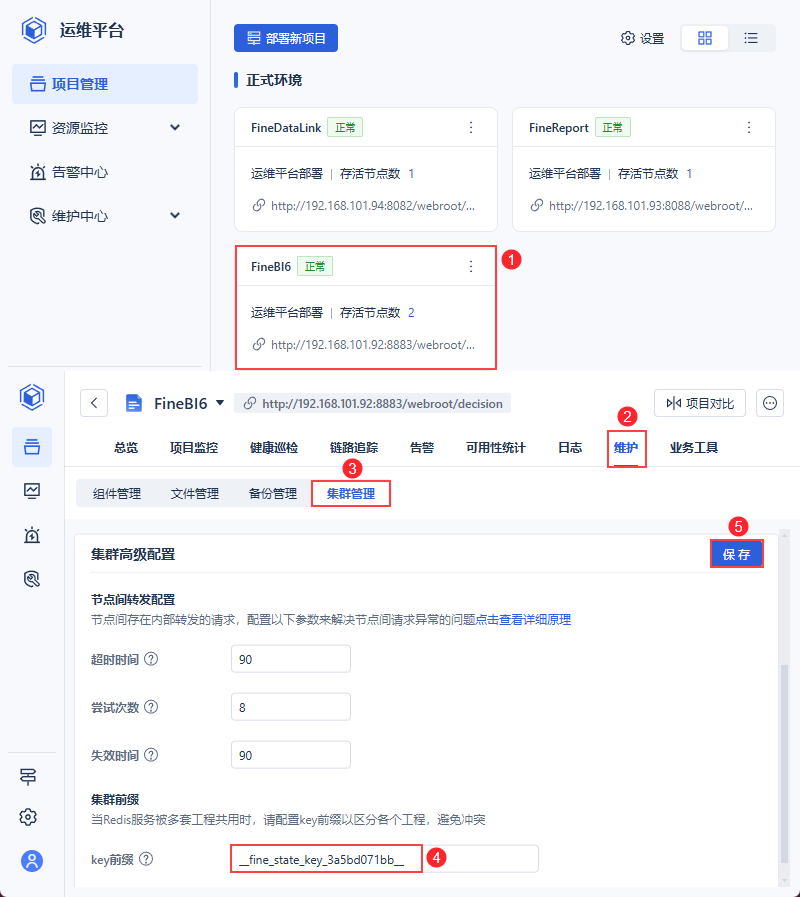
Task: Open the user avatar icon
Action: (32, 861)
